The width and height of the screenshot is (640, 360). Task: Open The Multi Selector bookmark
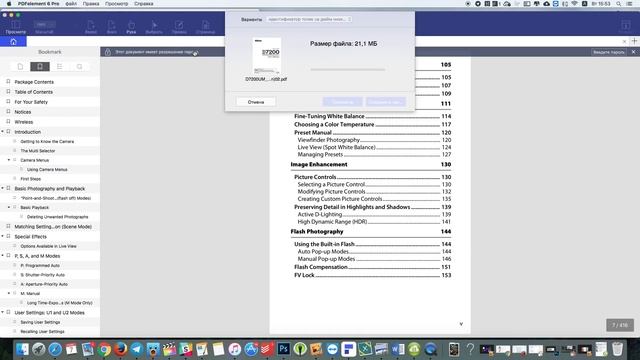38,151
